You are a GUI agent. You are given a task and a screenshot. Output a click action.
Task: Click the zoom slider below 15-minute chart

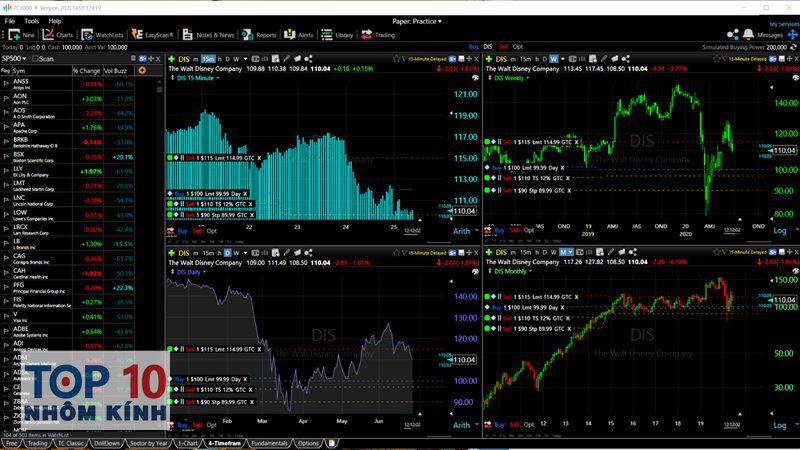click(439, 242)
